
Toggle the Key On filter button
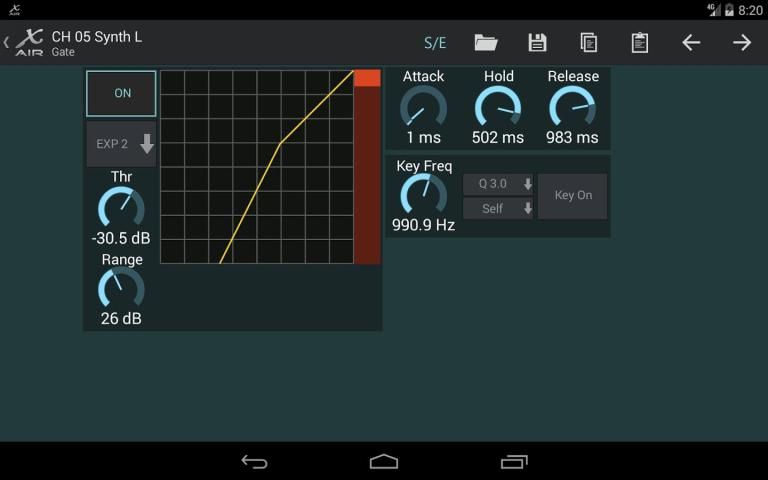coord(572,196)
